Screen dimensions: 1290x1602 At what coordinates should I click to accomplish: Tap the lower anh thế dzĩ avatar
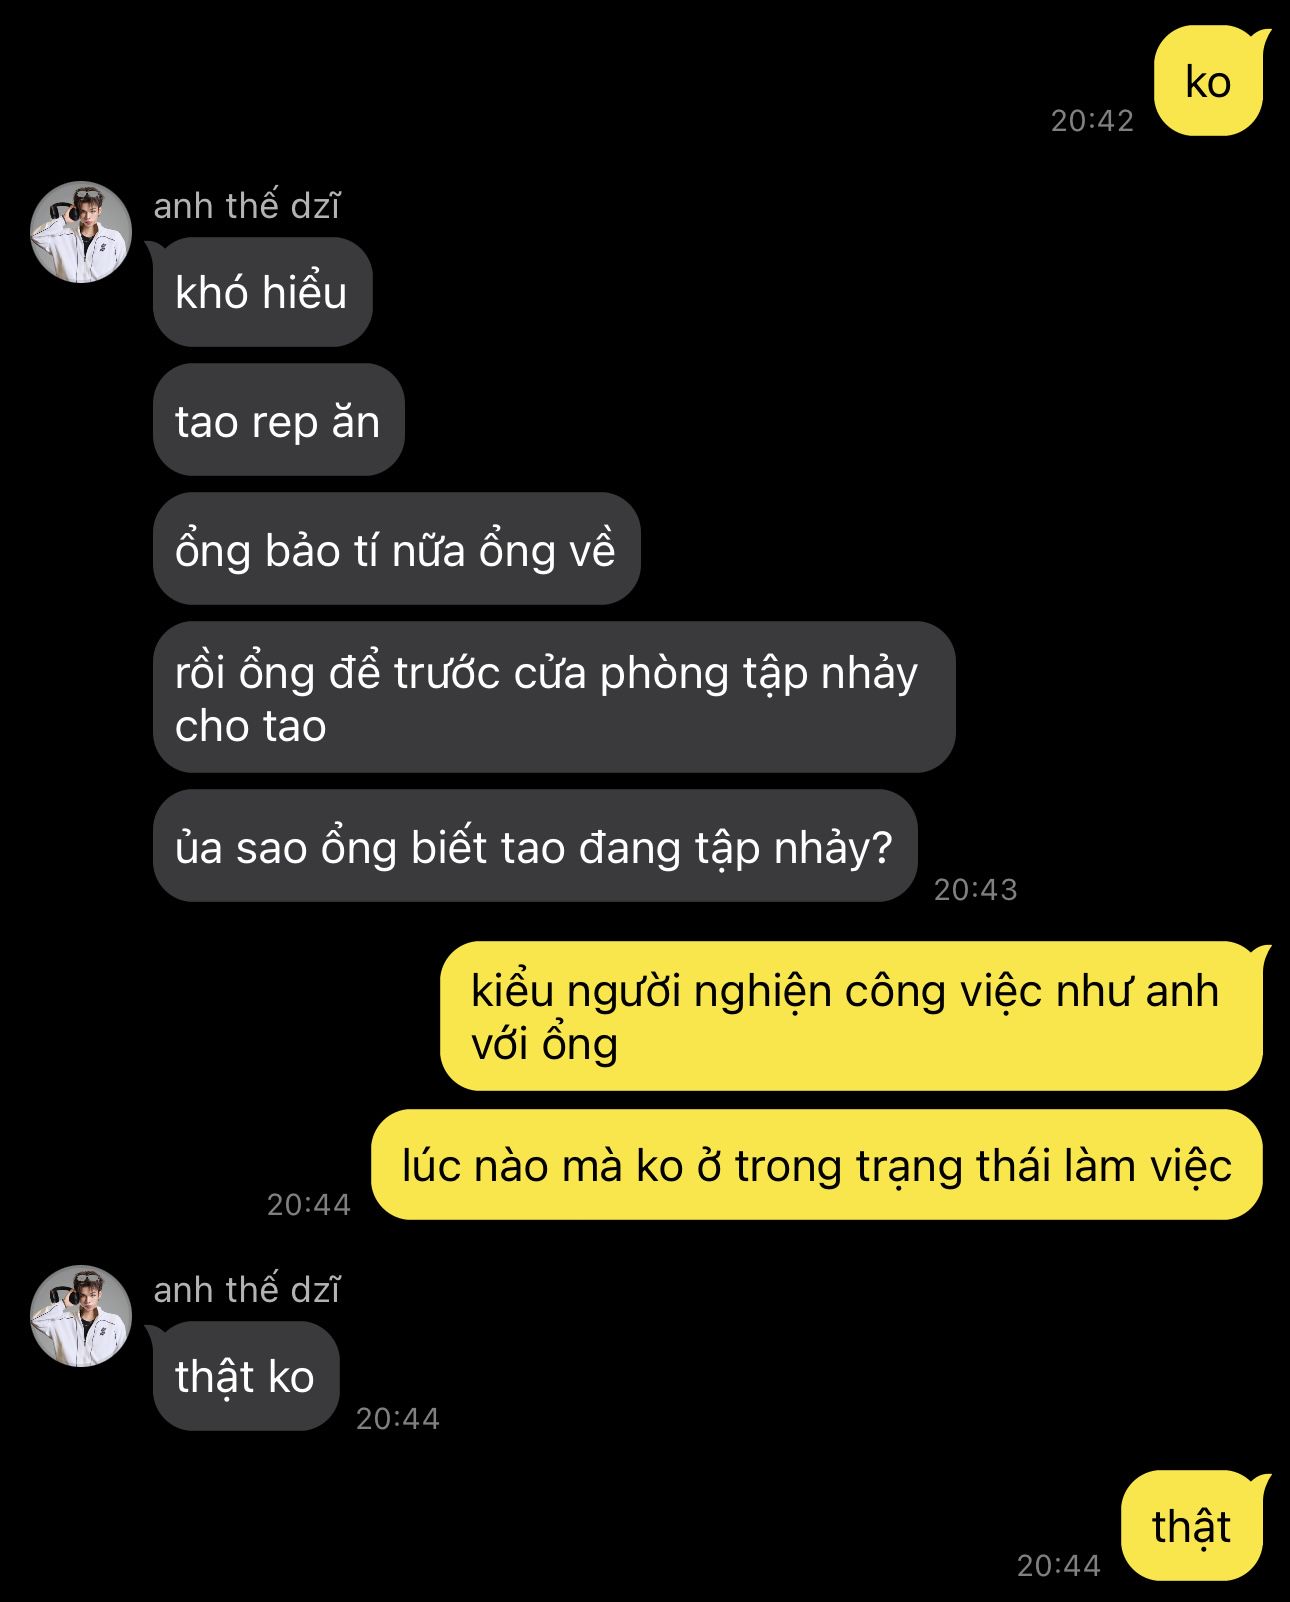(x=81, y=1316)
